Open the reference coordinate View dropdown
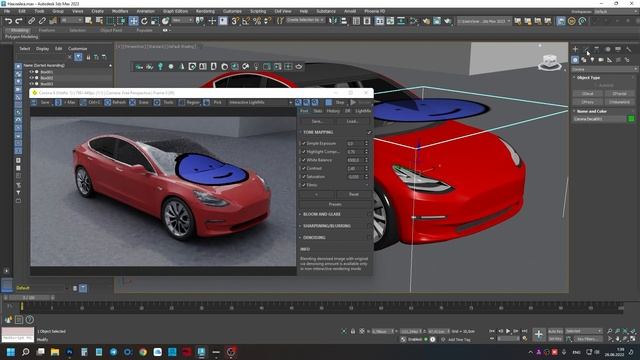 tap(182, 20)
